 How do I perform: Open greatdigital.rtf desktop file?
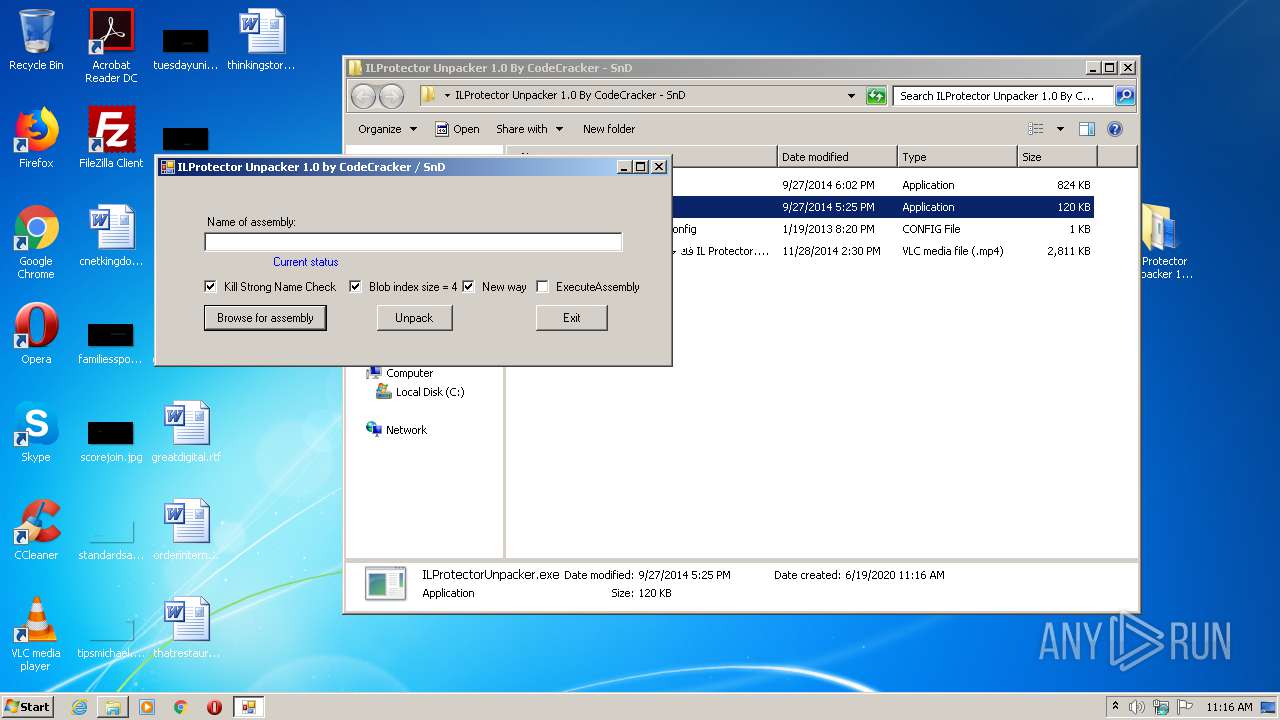(x=186, y=431)
